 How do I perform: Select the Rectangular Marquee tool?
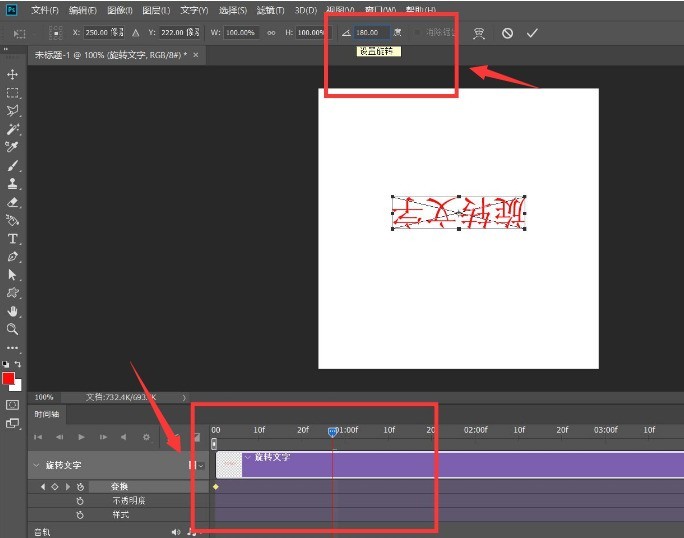click(12, 93)
